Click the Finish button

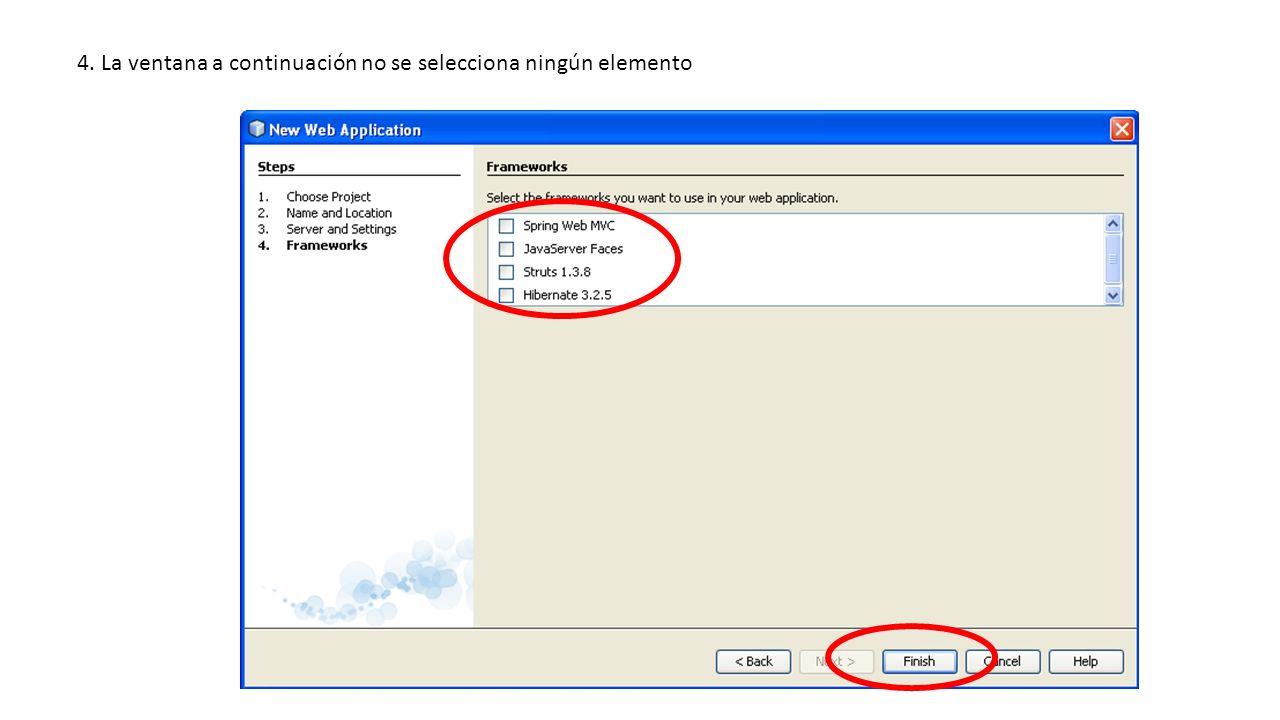919,661
